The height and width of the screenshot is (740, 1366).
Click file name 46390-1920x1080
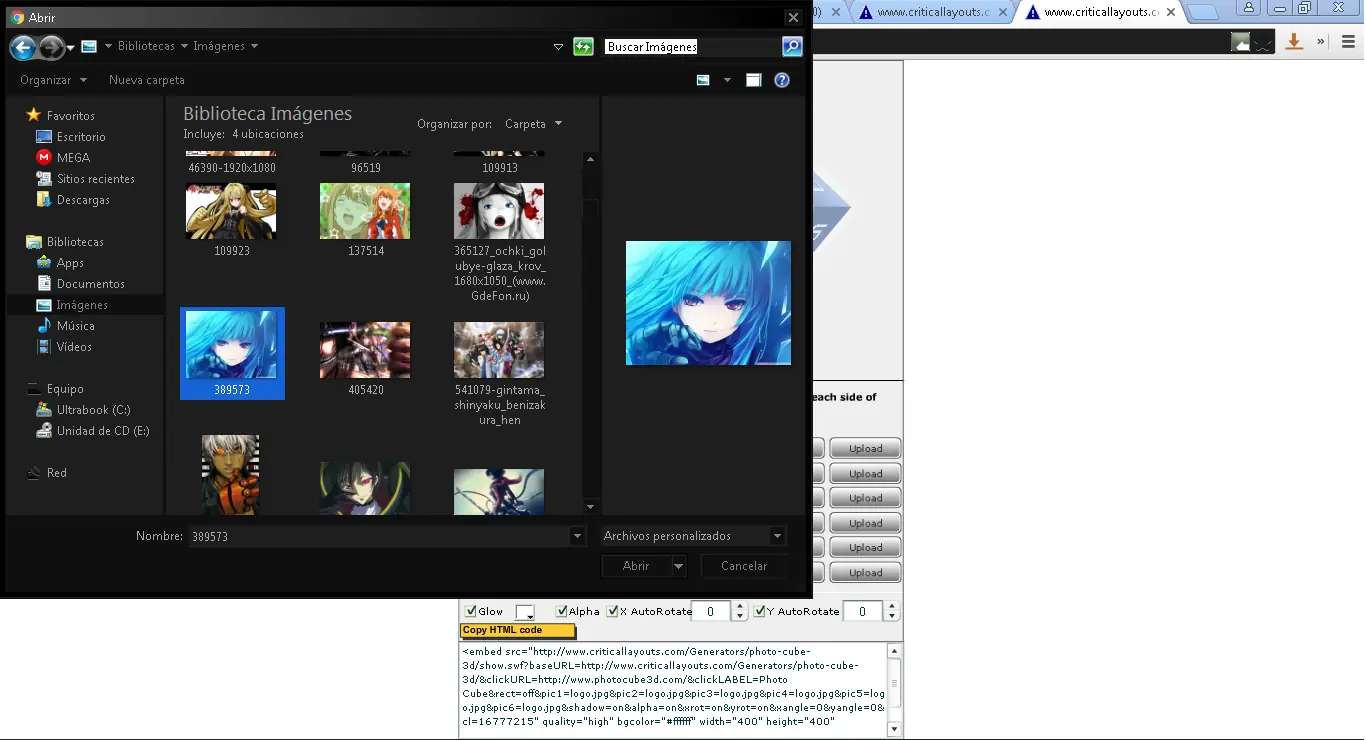(232, 168)
